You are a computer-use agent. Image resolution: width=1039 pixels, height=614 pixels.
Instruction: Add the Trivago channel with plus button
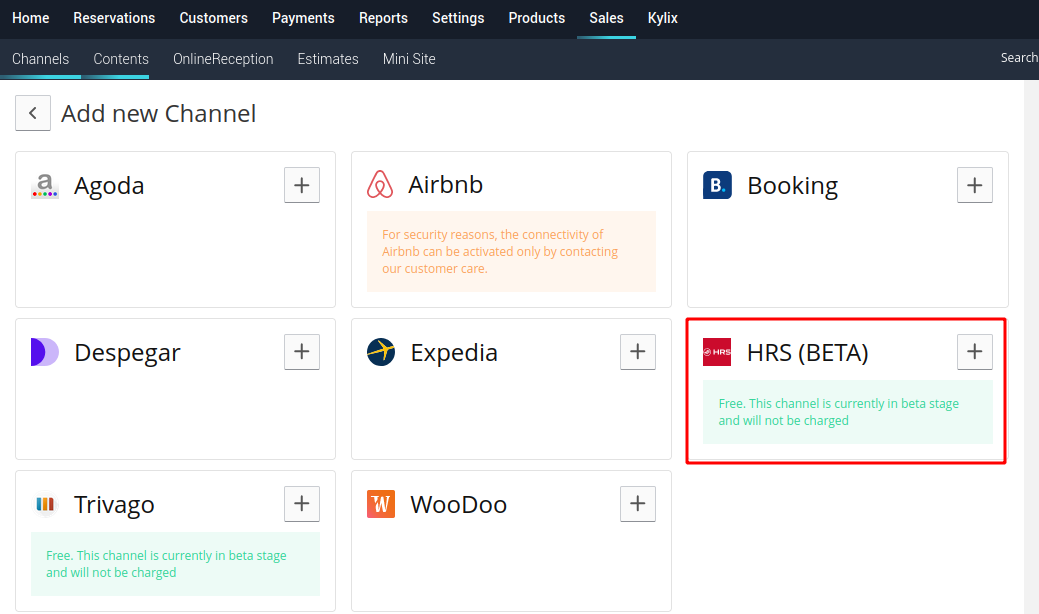pos(302,504)
